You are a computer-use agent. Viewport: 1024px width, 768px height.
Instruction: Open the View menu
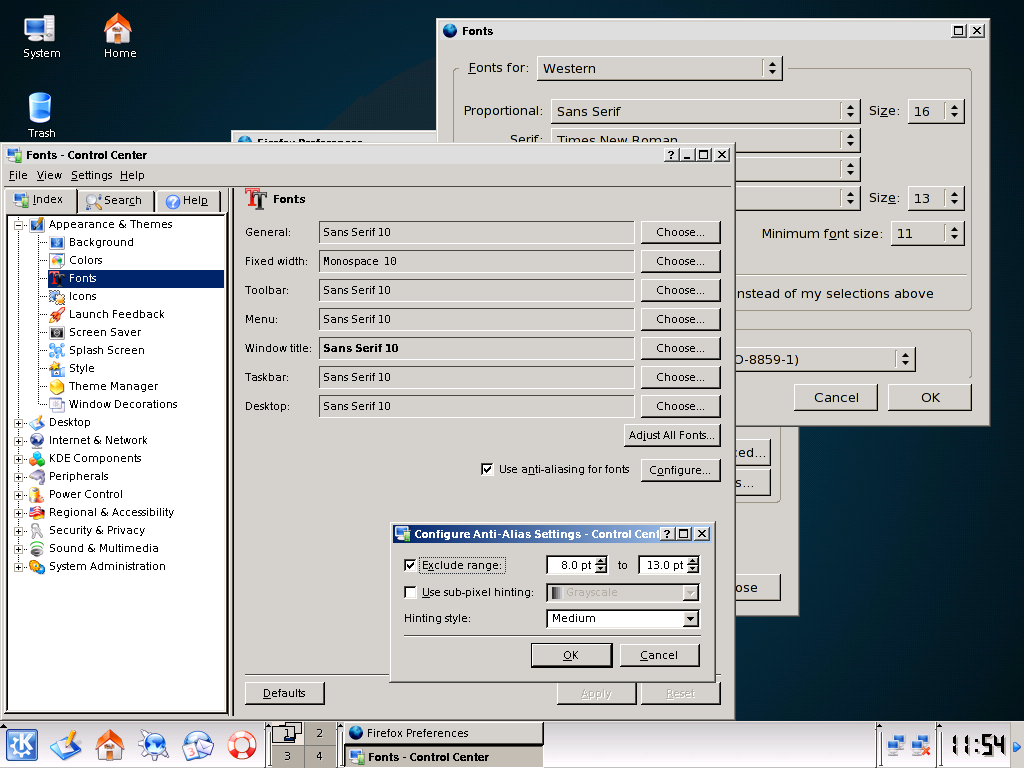tap(49, 175)
